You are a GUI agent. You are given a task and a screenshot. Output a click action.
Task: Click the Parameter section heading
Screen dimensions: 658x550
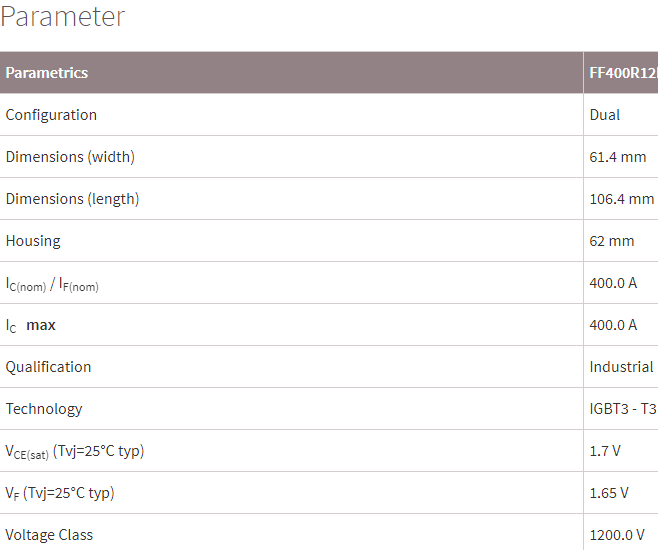pyautogui.click(x=63, y=17)
